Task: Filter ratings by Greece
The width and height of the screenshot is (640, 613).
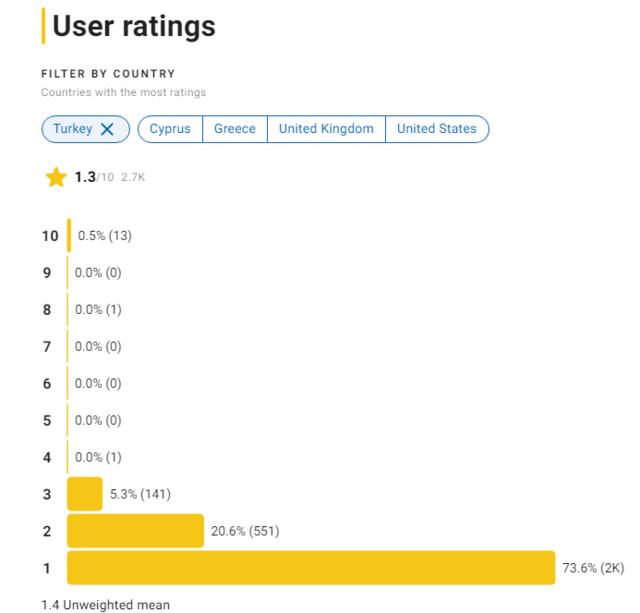Action: tap(235, 129)
